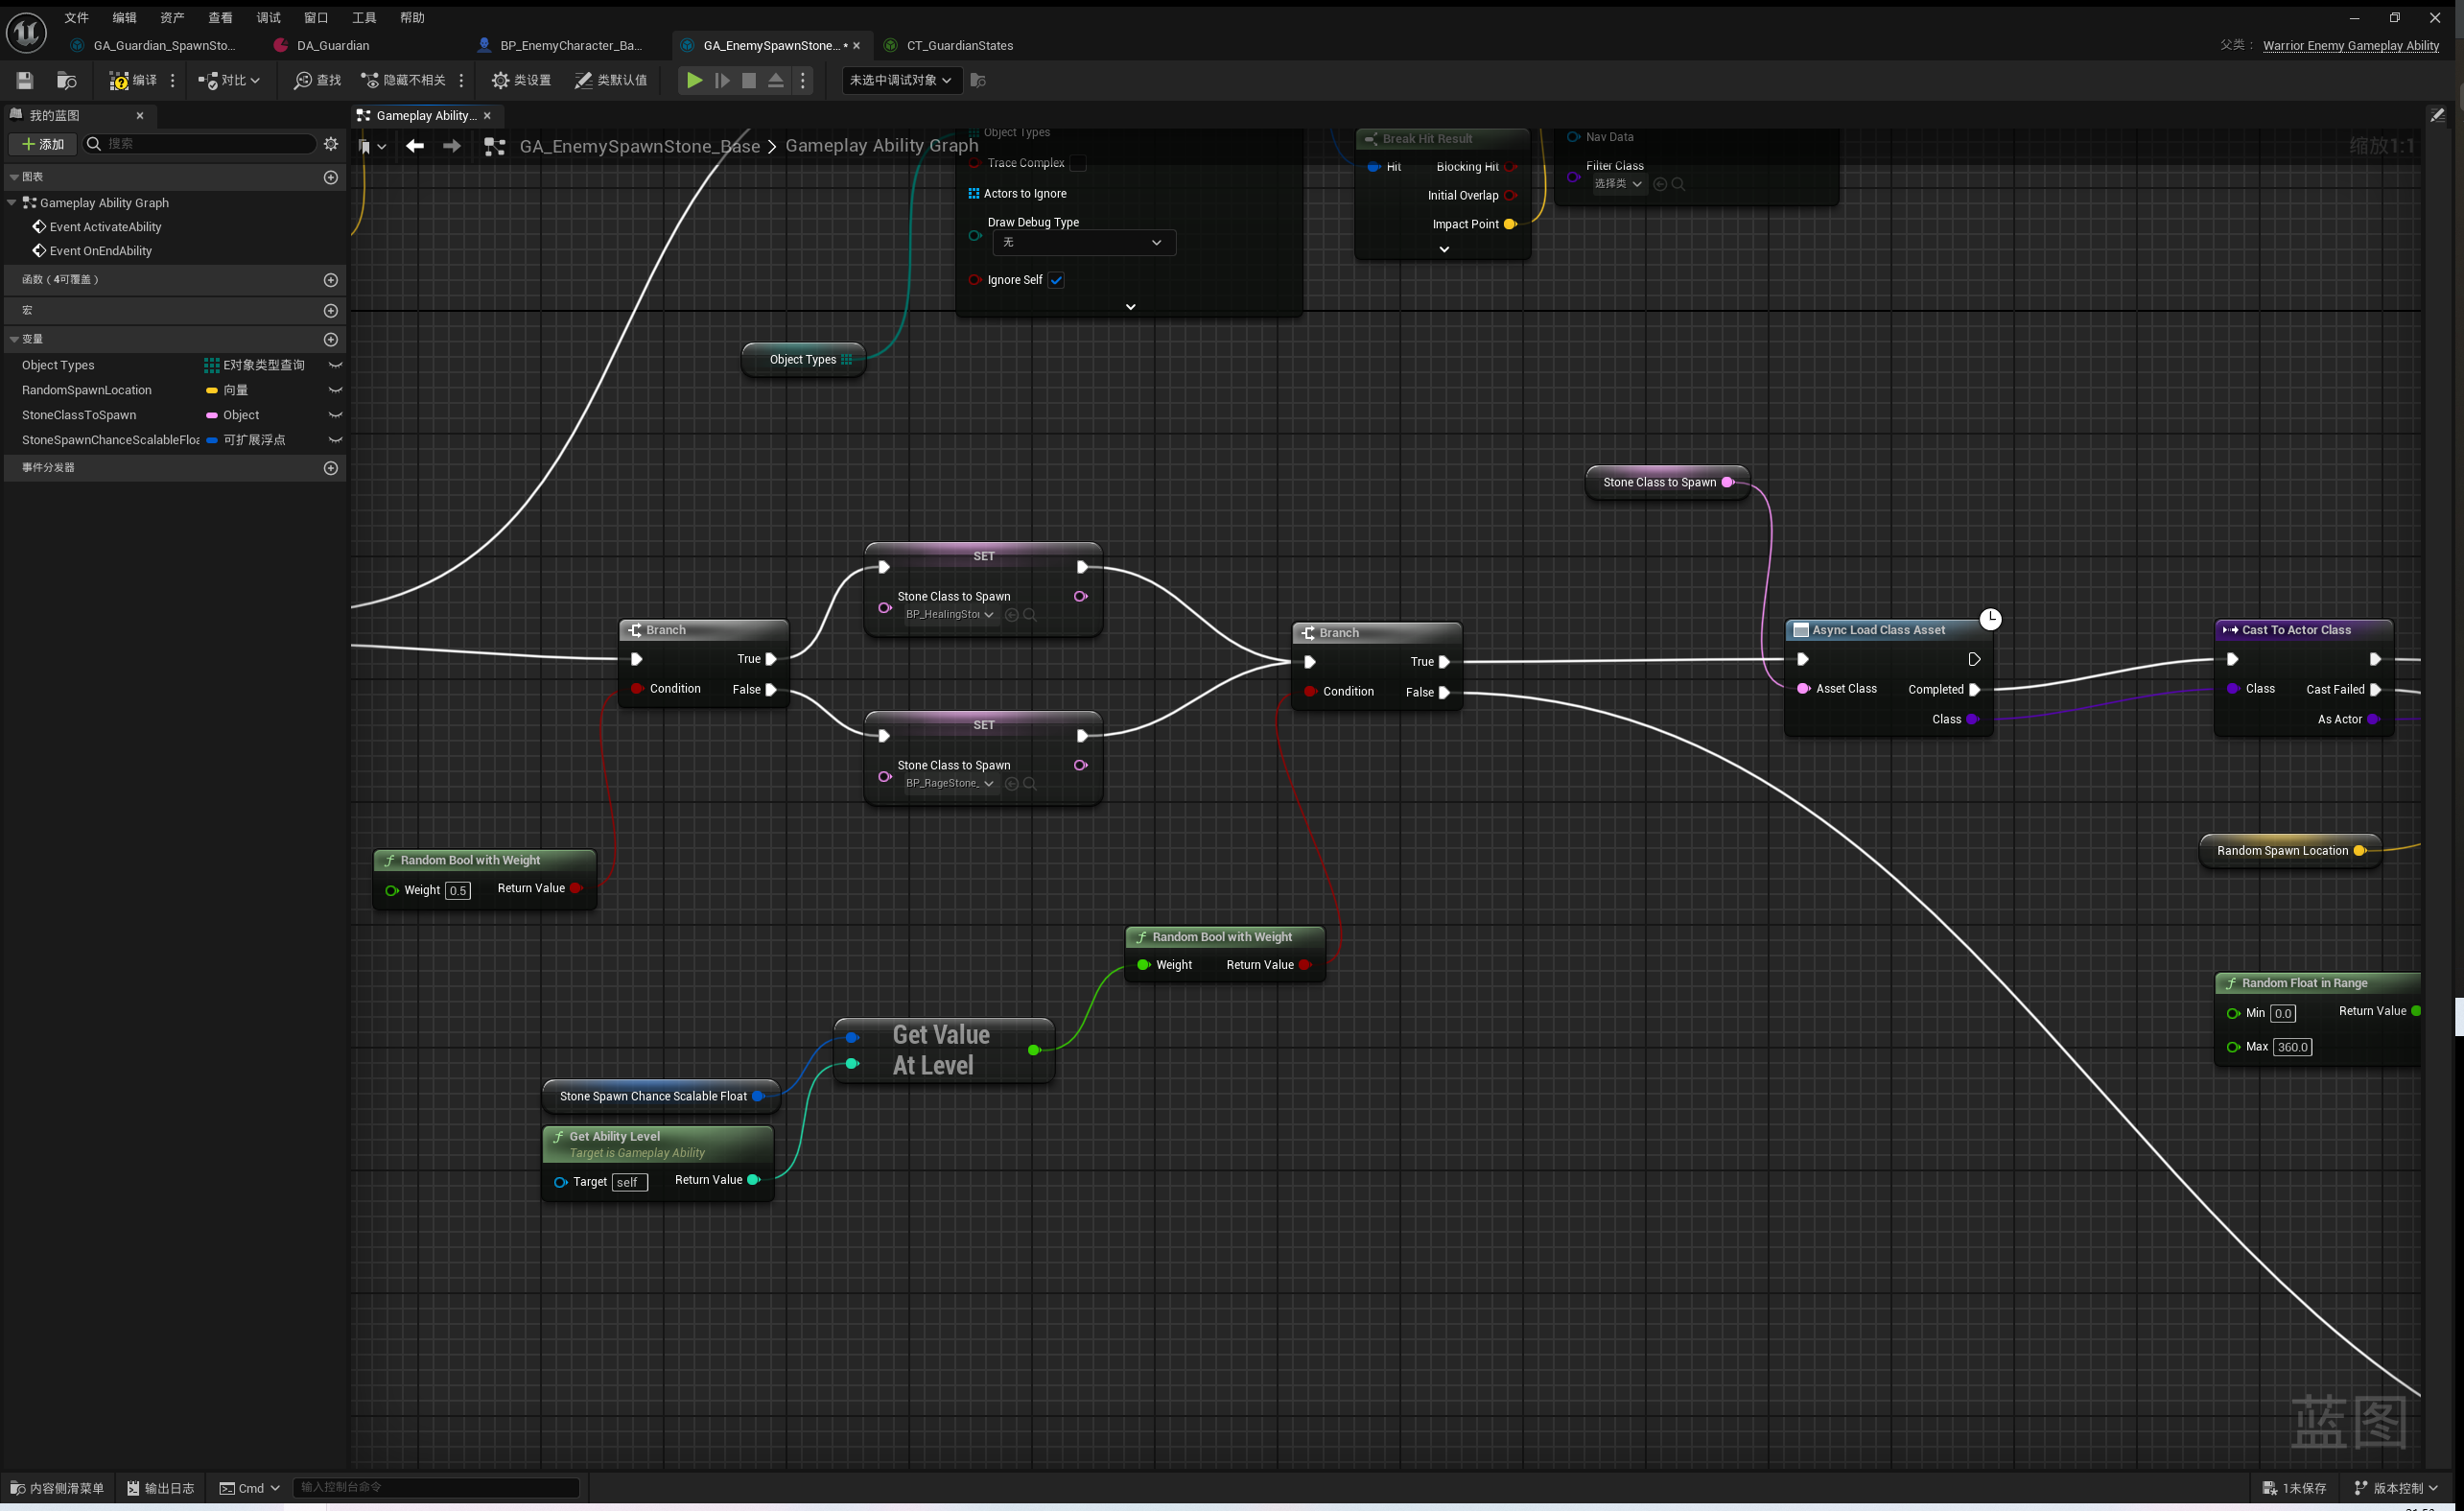Open parent class Warrior Enemy Gameplay Ability link
2464x1511 pixels.
tap(2350, 45)
